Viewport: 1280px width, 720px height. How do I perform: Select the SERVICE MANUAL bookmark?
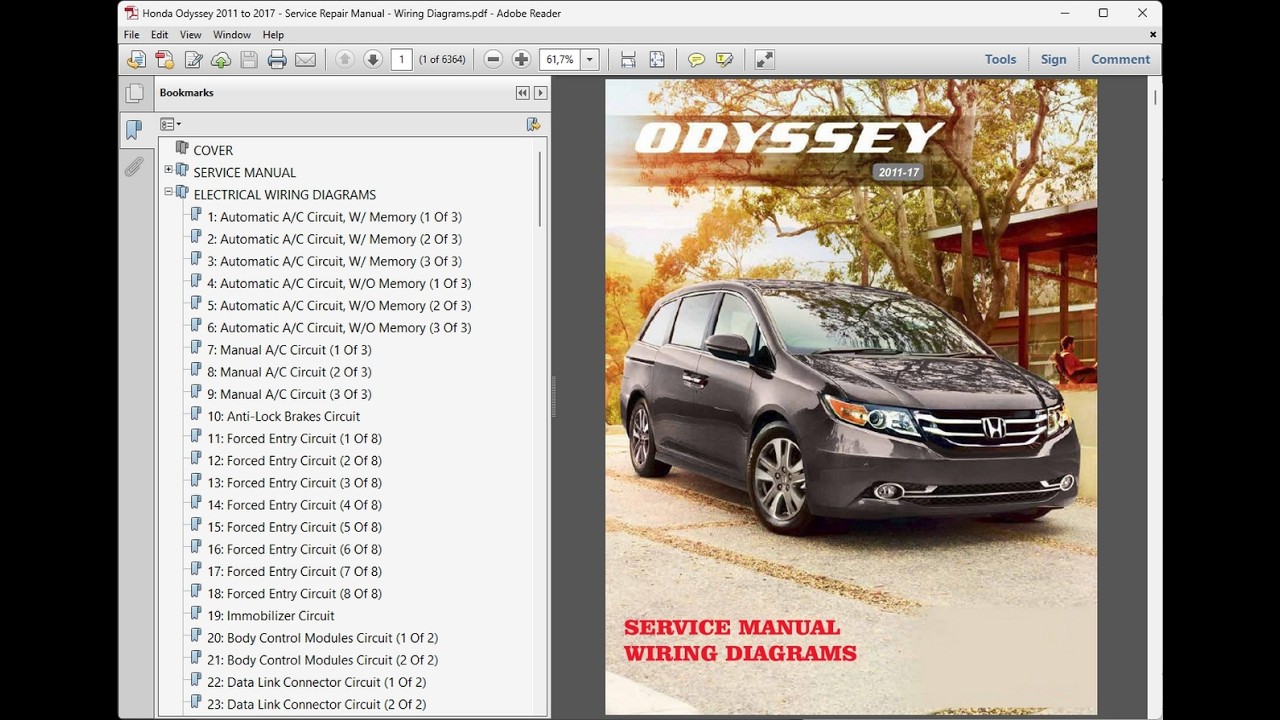tap(245, 172)
